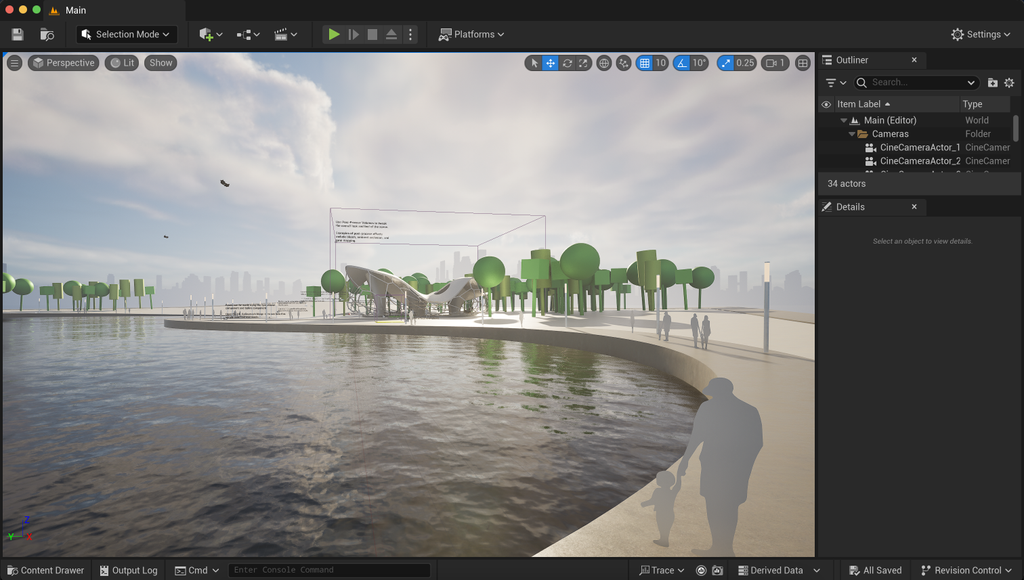Image resolution: width=1024 pixels, height=580 pixels.
Task: Toggle grid snapping on or off
Action: (x=645, y=62)
